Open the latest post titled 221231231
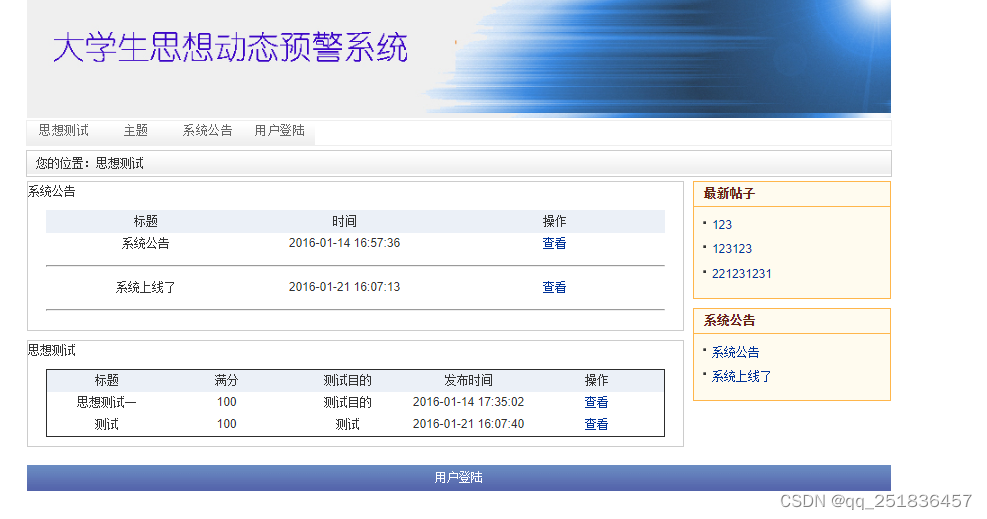 pos(742,274)
